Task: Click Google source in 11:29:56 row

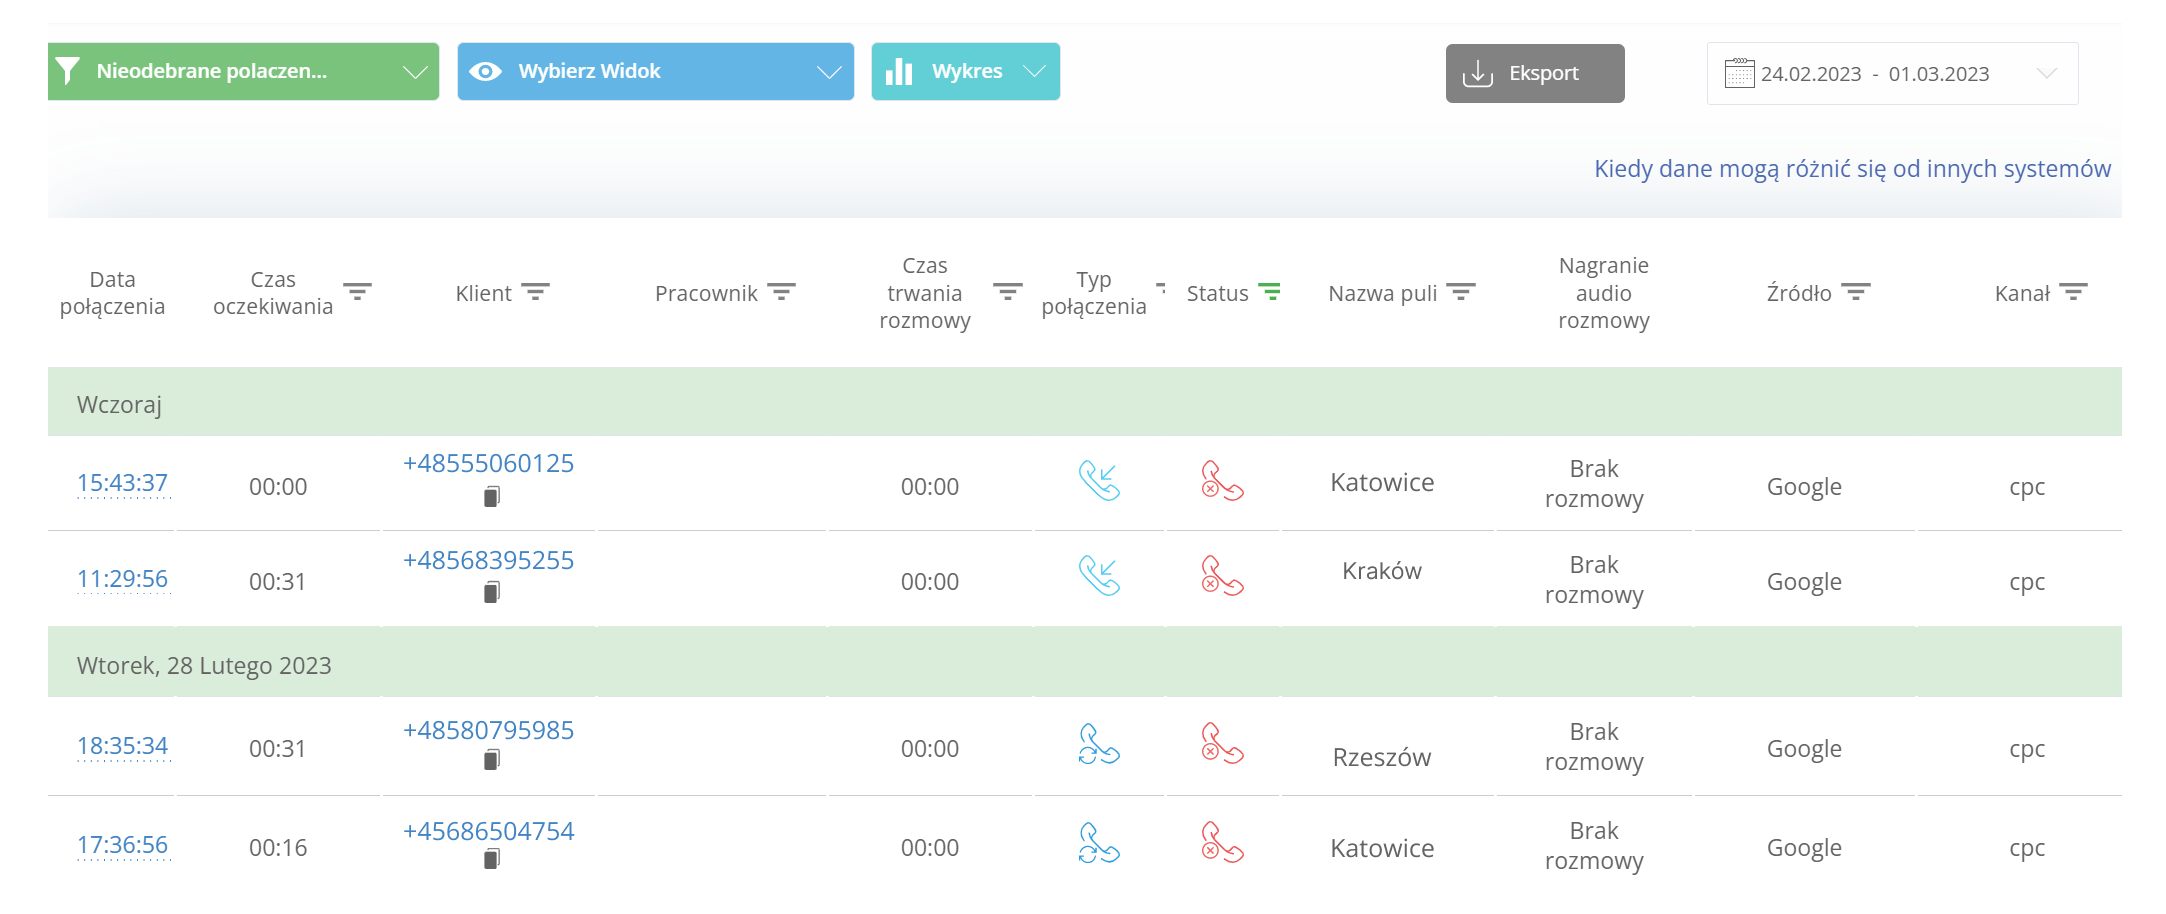Action: click(x=1804, y=582)
